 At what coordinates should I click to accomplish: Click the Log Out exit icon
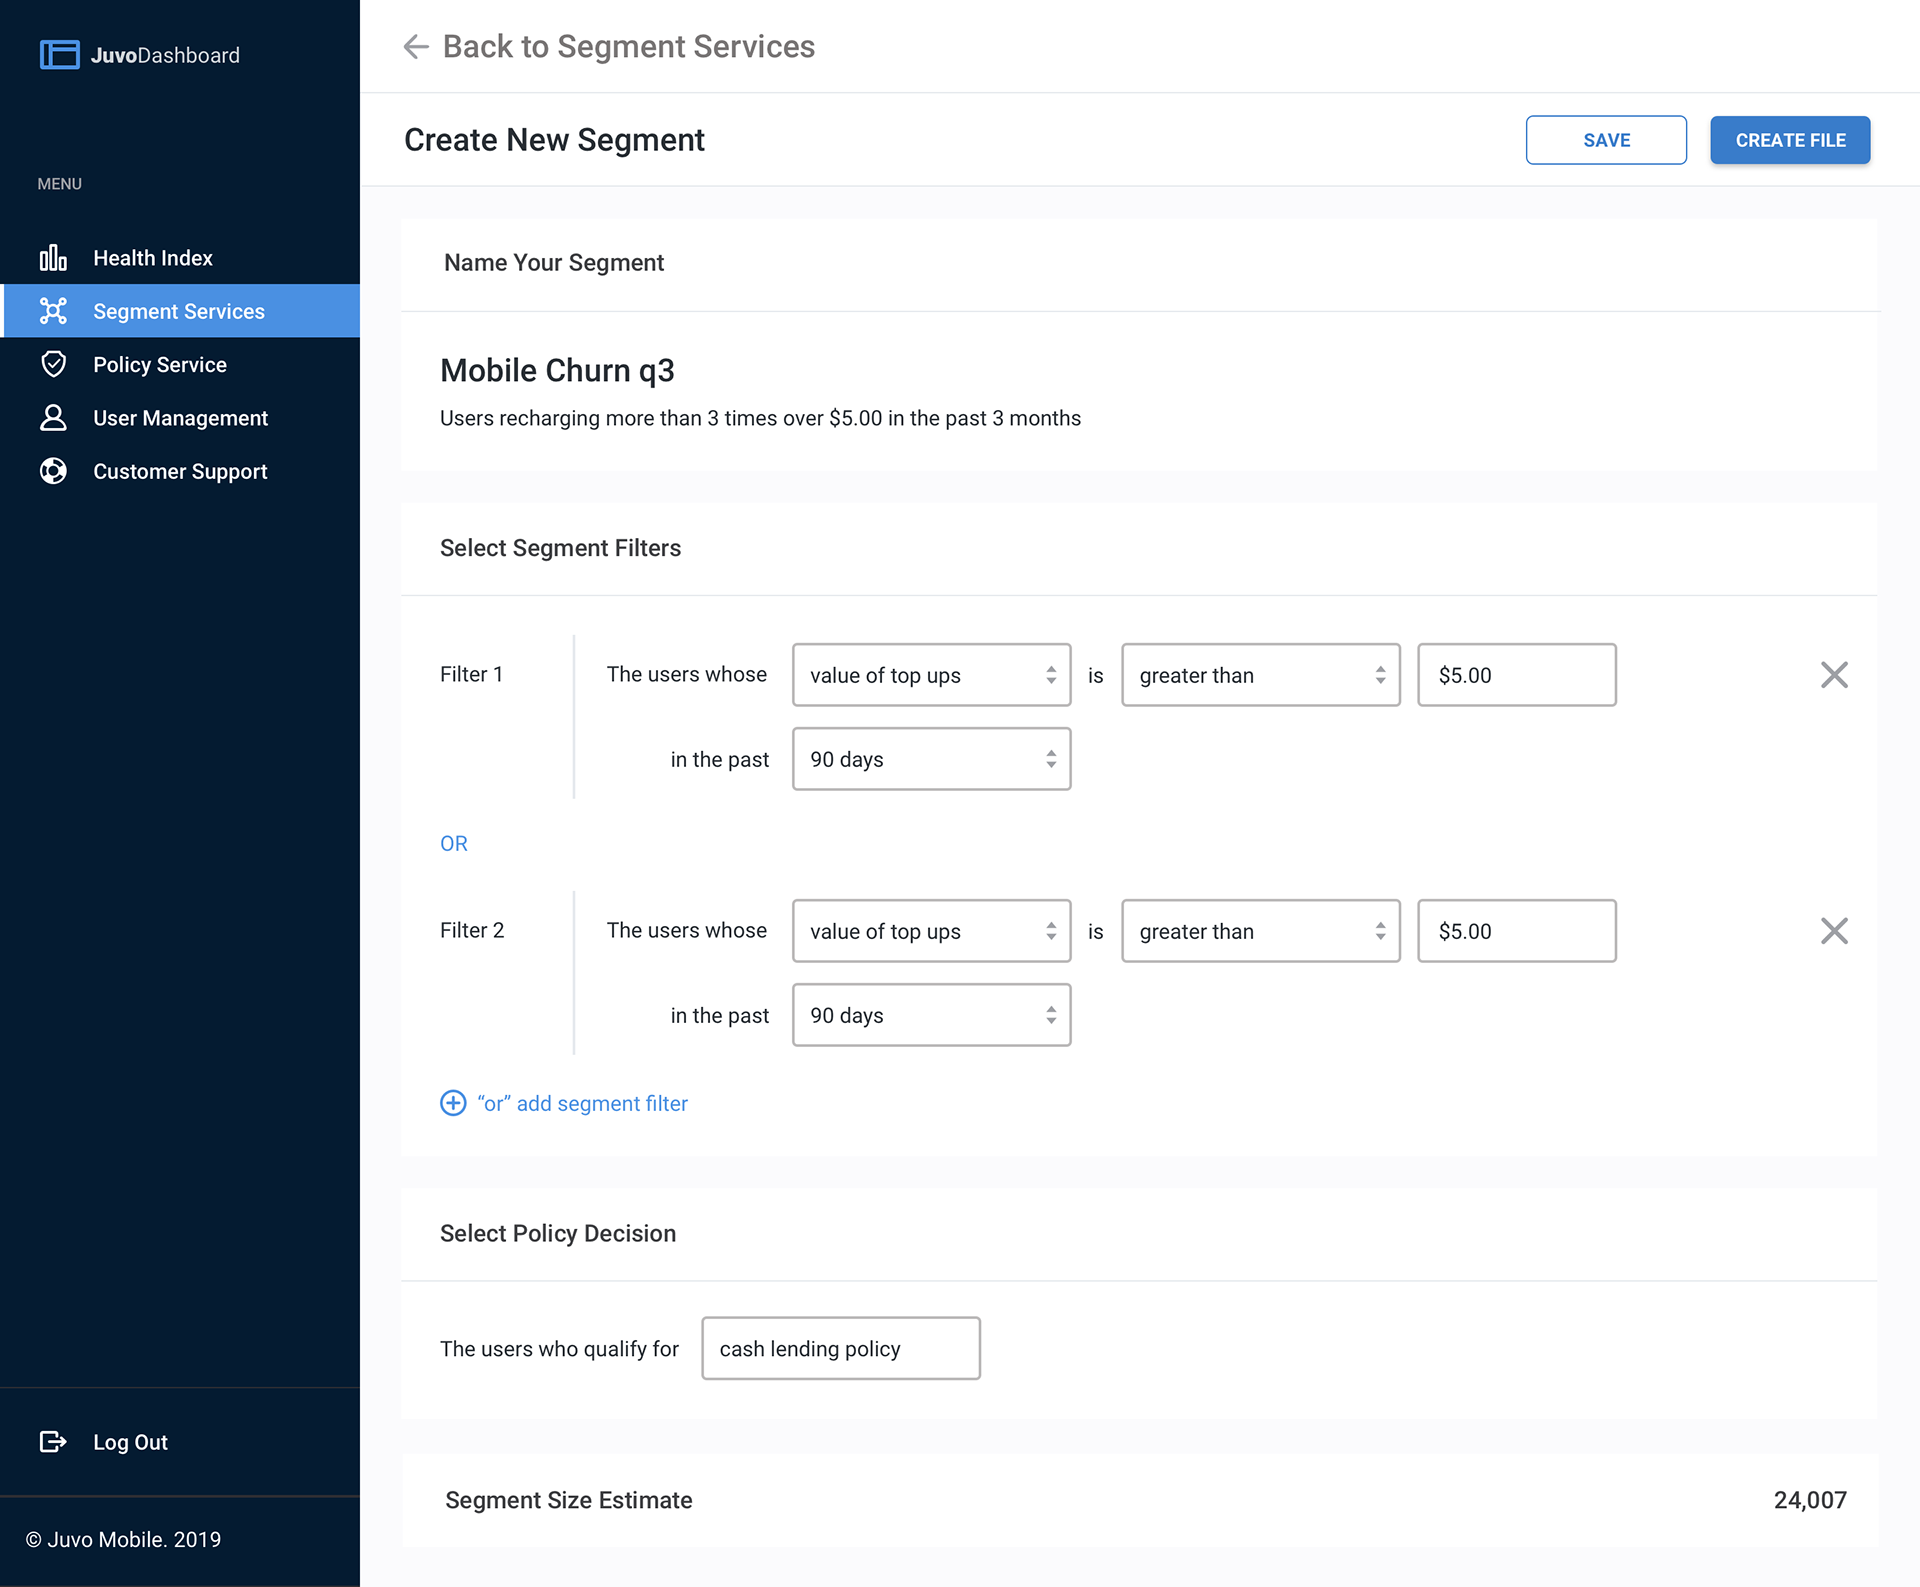(x=53, y=1441)
